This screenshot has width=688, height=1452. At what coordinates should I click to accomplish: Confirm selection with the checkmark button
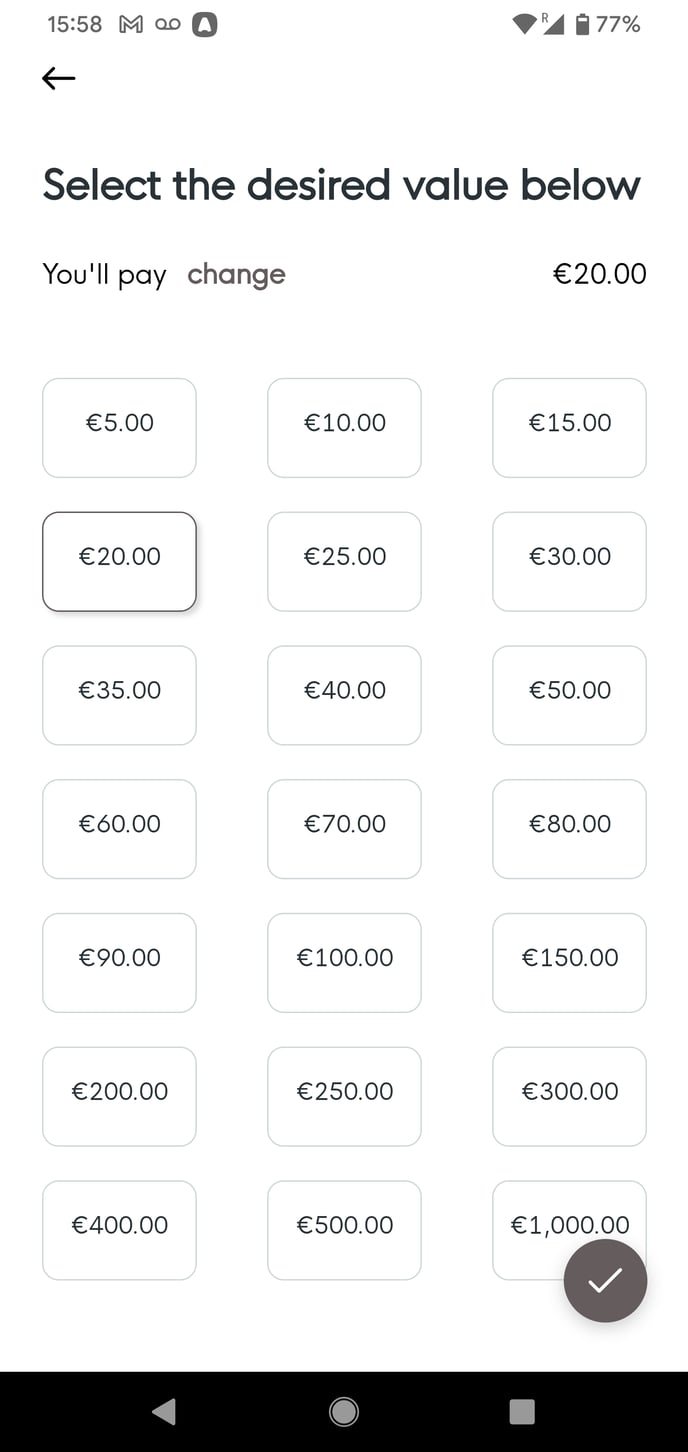click(x=605, y=1280)
